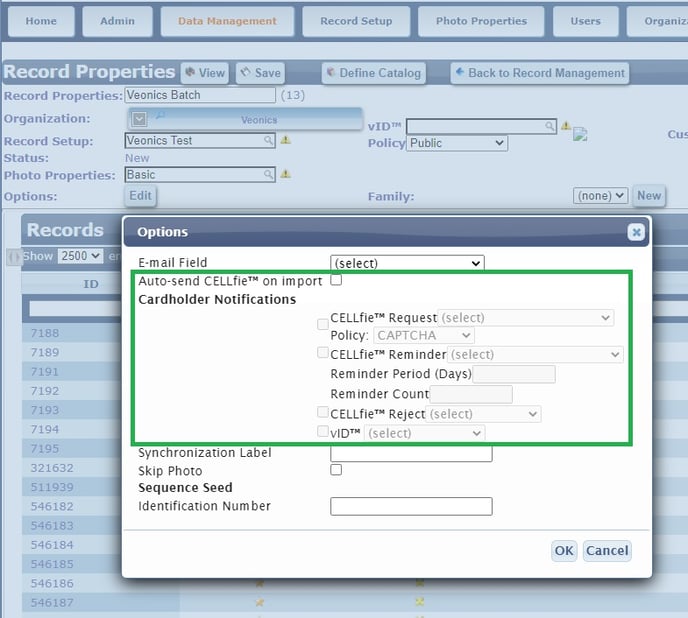Click warning icon next to Photo Properties field

(x=286, y=174)
